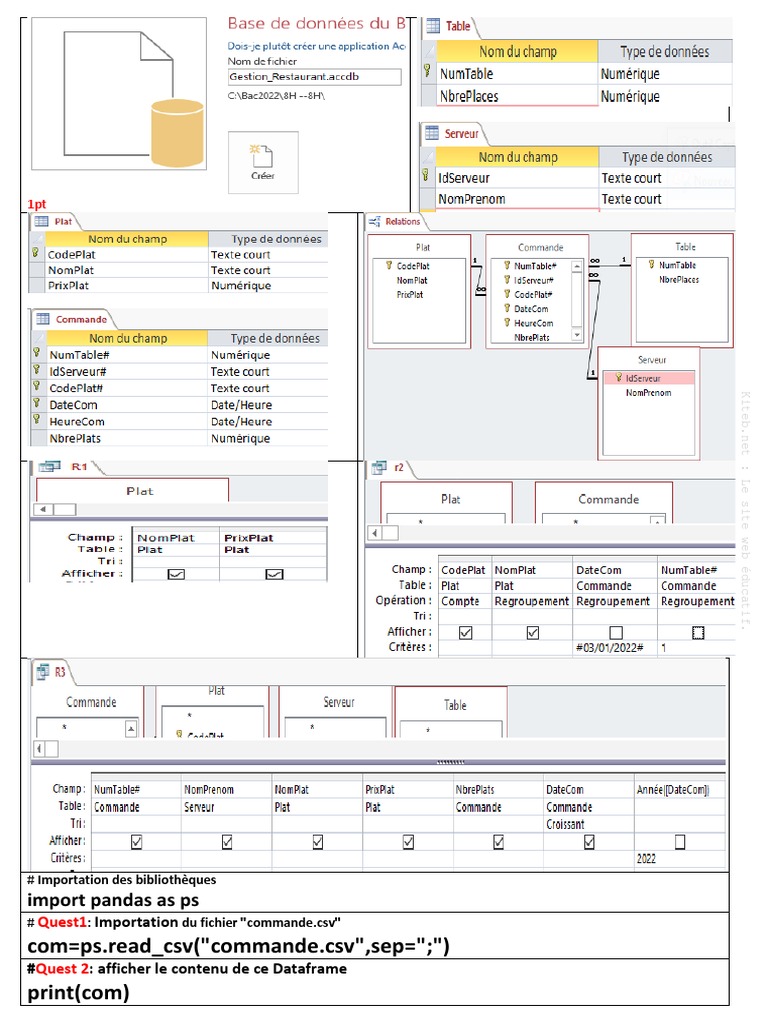Click the 'Année([DateCom])' field cell in R3

point(679,790)
